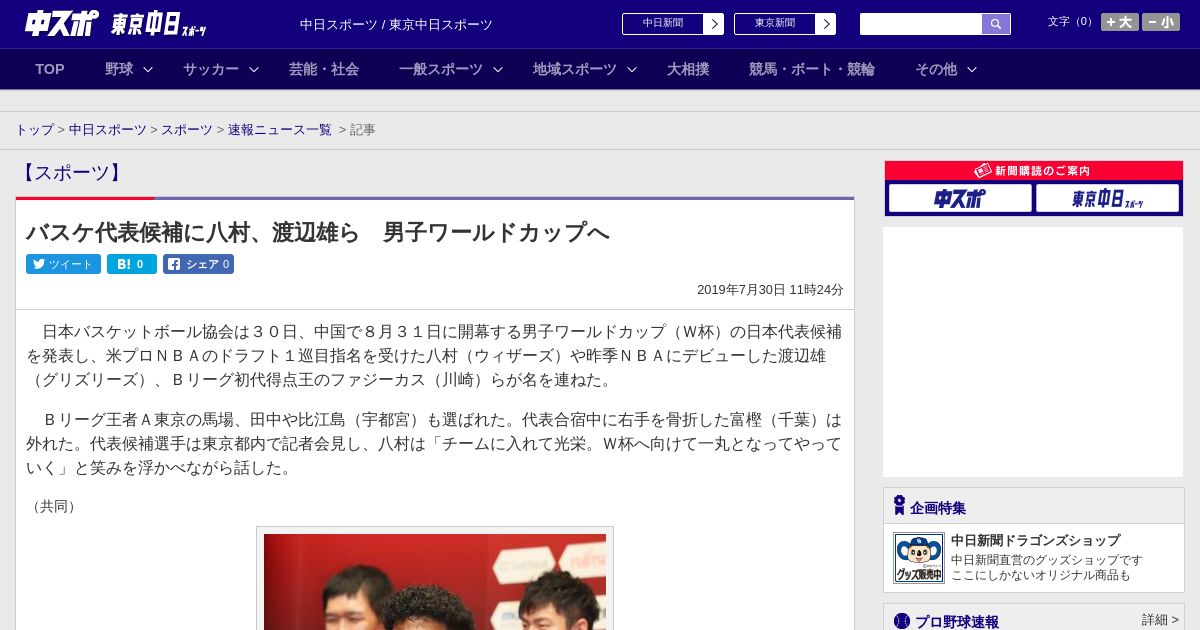Click the Tokyo Chunichi Sports logo in header

(x=158, y=24)
